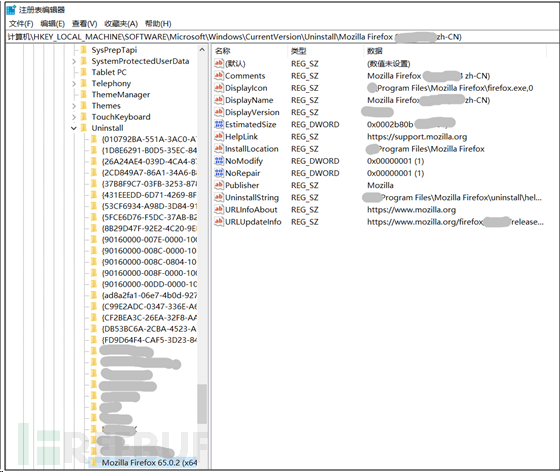Click the Registry Editor app icon in title bar
Image resolution: width=560 pixels, height=472 pixels.
pos(11,10)
